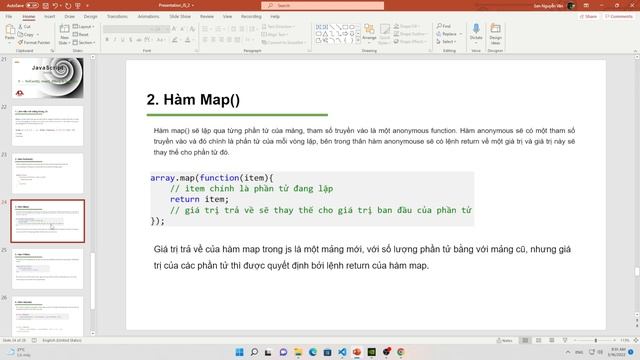Open the Recording tab
This screenshot has height=360, width=640.
pyautogui.click(x=251, y=17)
